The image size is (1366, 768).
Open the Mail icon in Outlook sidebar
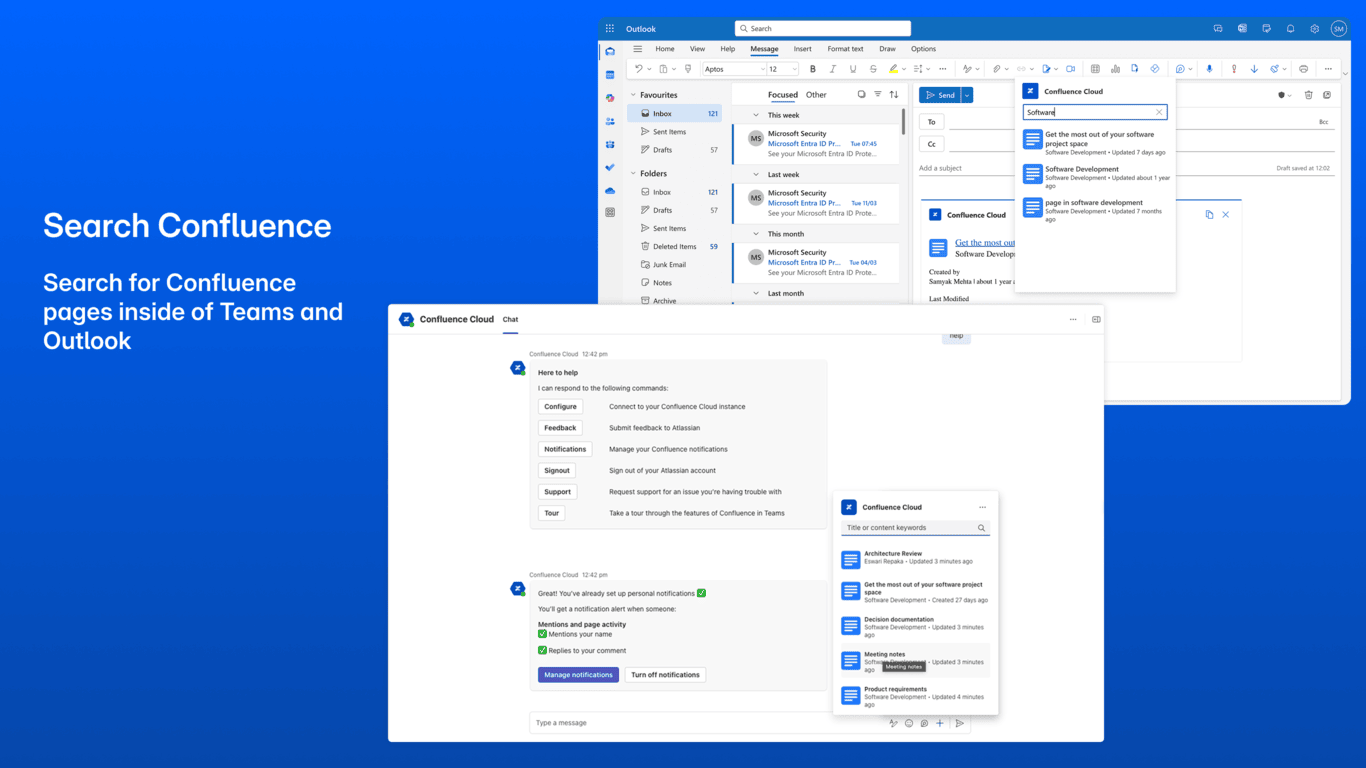[x=610, y=52]
